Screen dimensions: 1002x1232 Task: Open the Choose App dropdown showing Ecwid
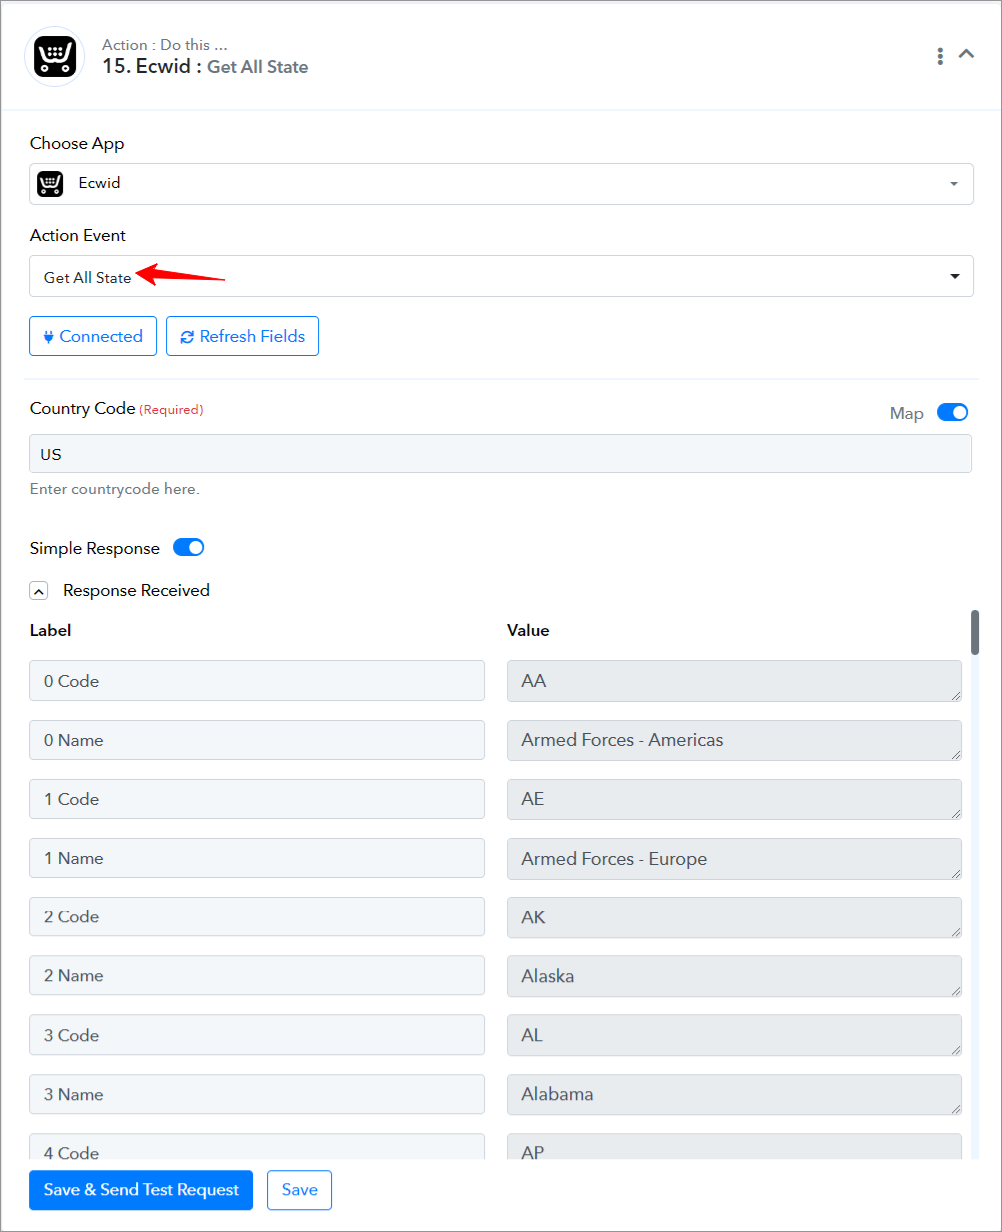(x=501, y=184)
